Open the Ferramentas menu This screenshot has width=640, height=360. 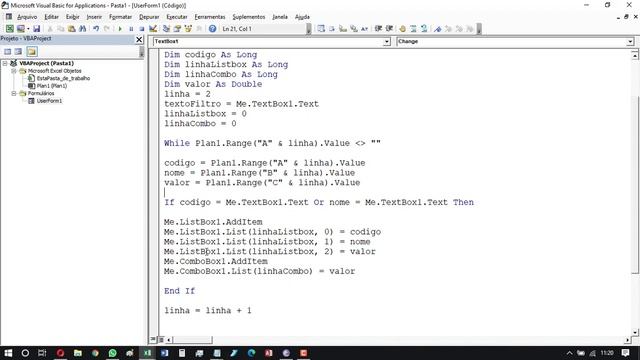click(210, 17)
